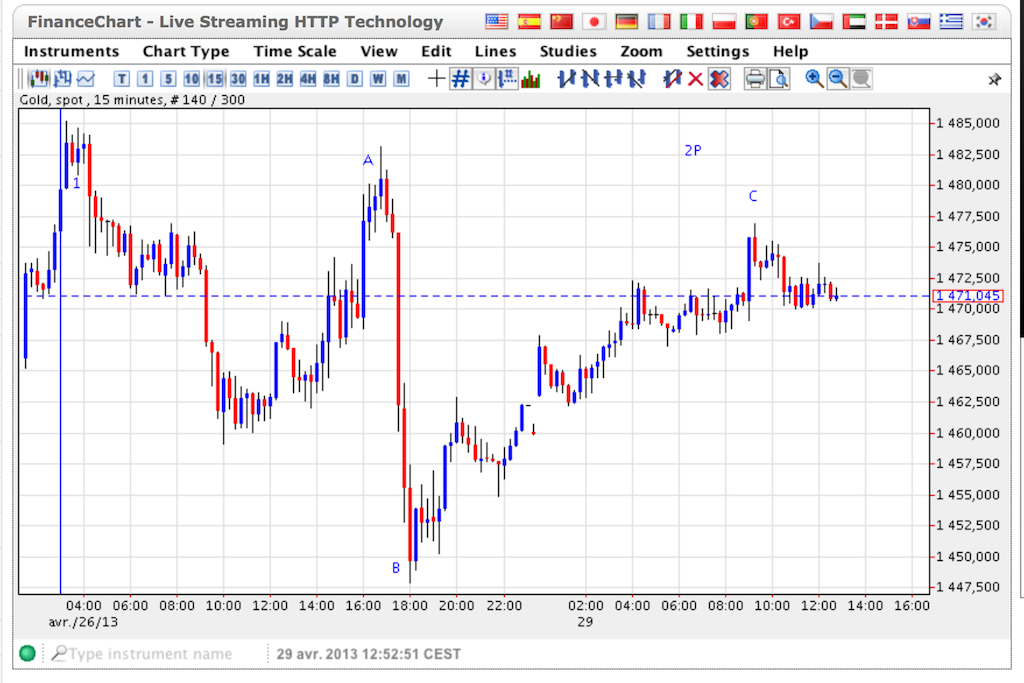
Task: Open the Chart Type menu
Action: pos(186,51)
